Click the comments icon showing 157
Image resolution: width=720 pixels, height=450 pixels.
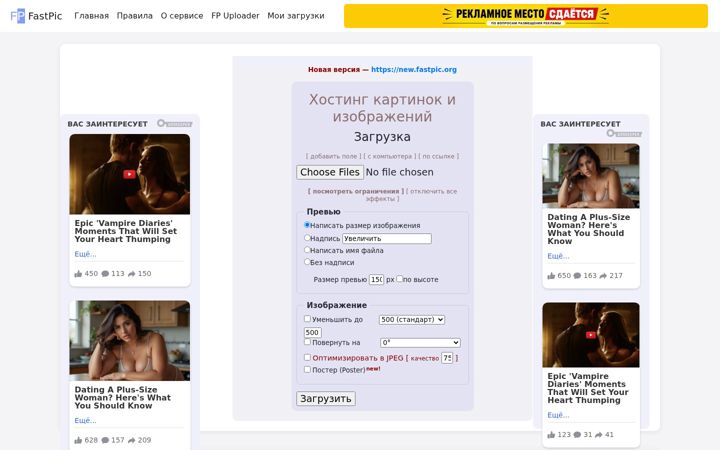click(105, 440)
